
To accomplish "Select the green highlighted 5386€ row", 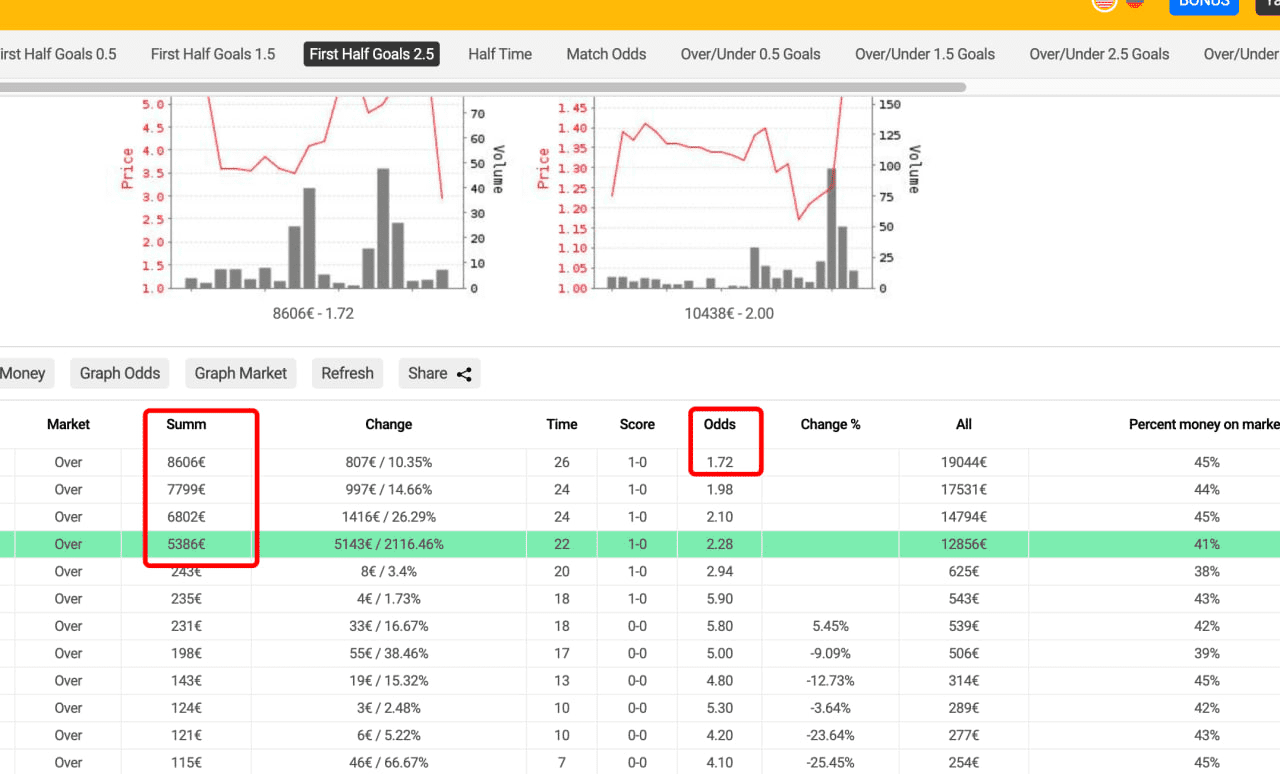I will pos(640,544).
